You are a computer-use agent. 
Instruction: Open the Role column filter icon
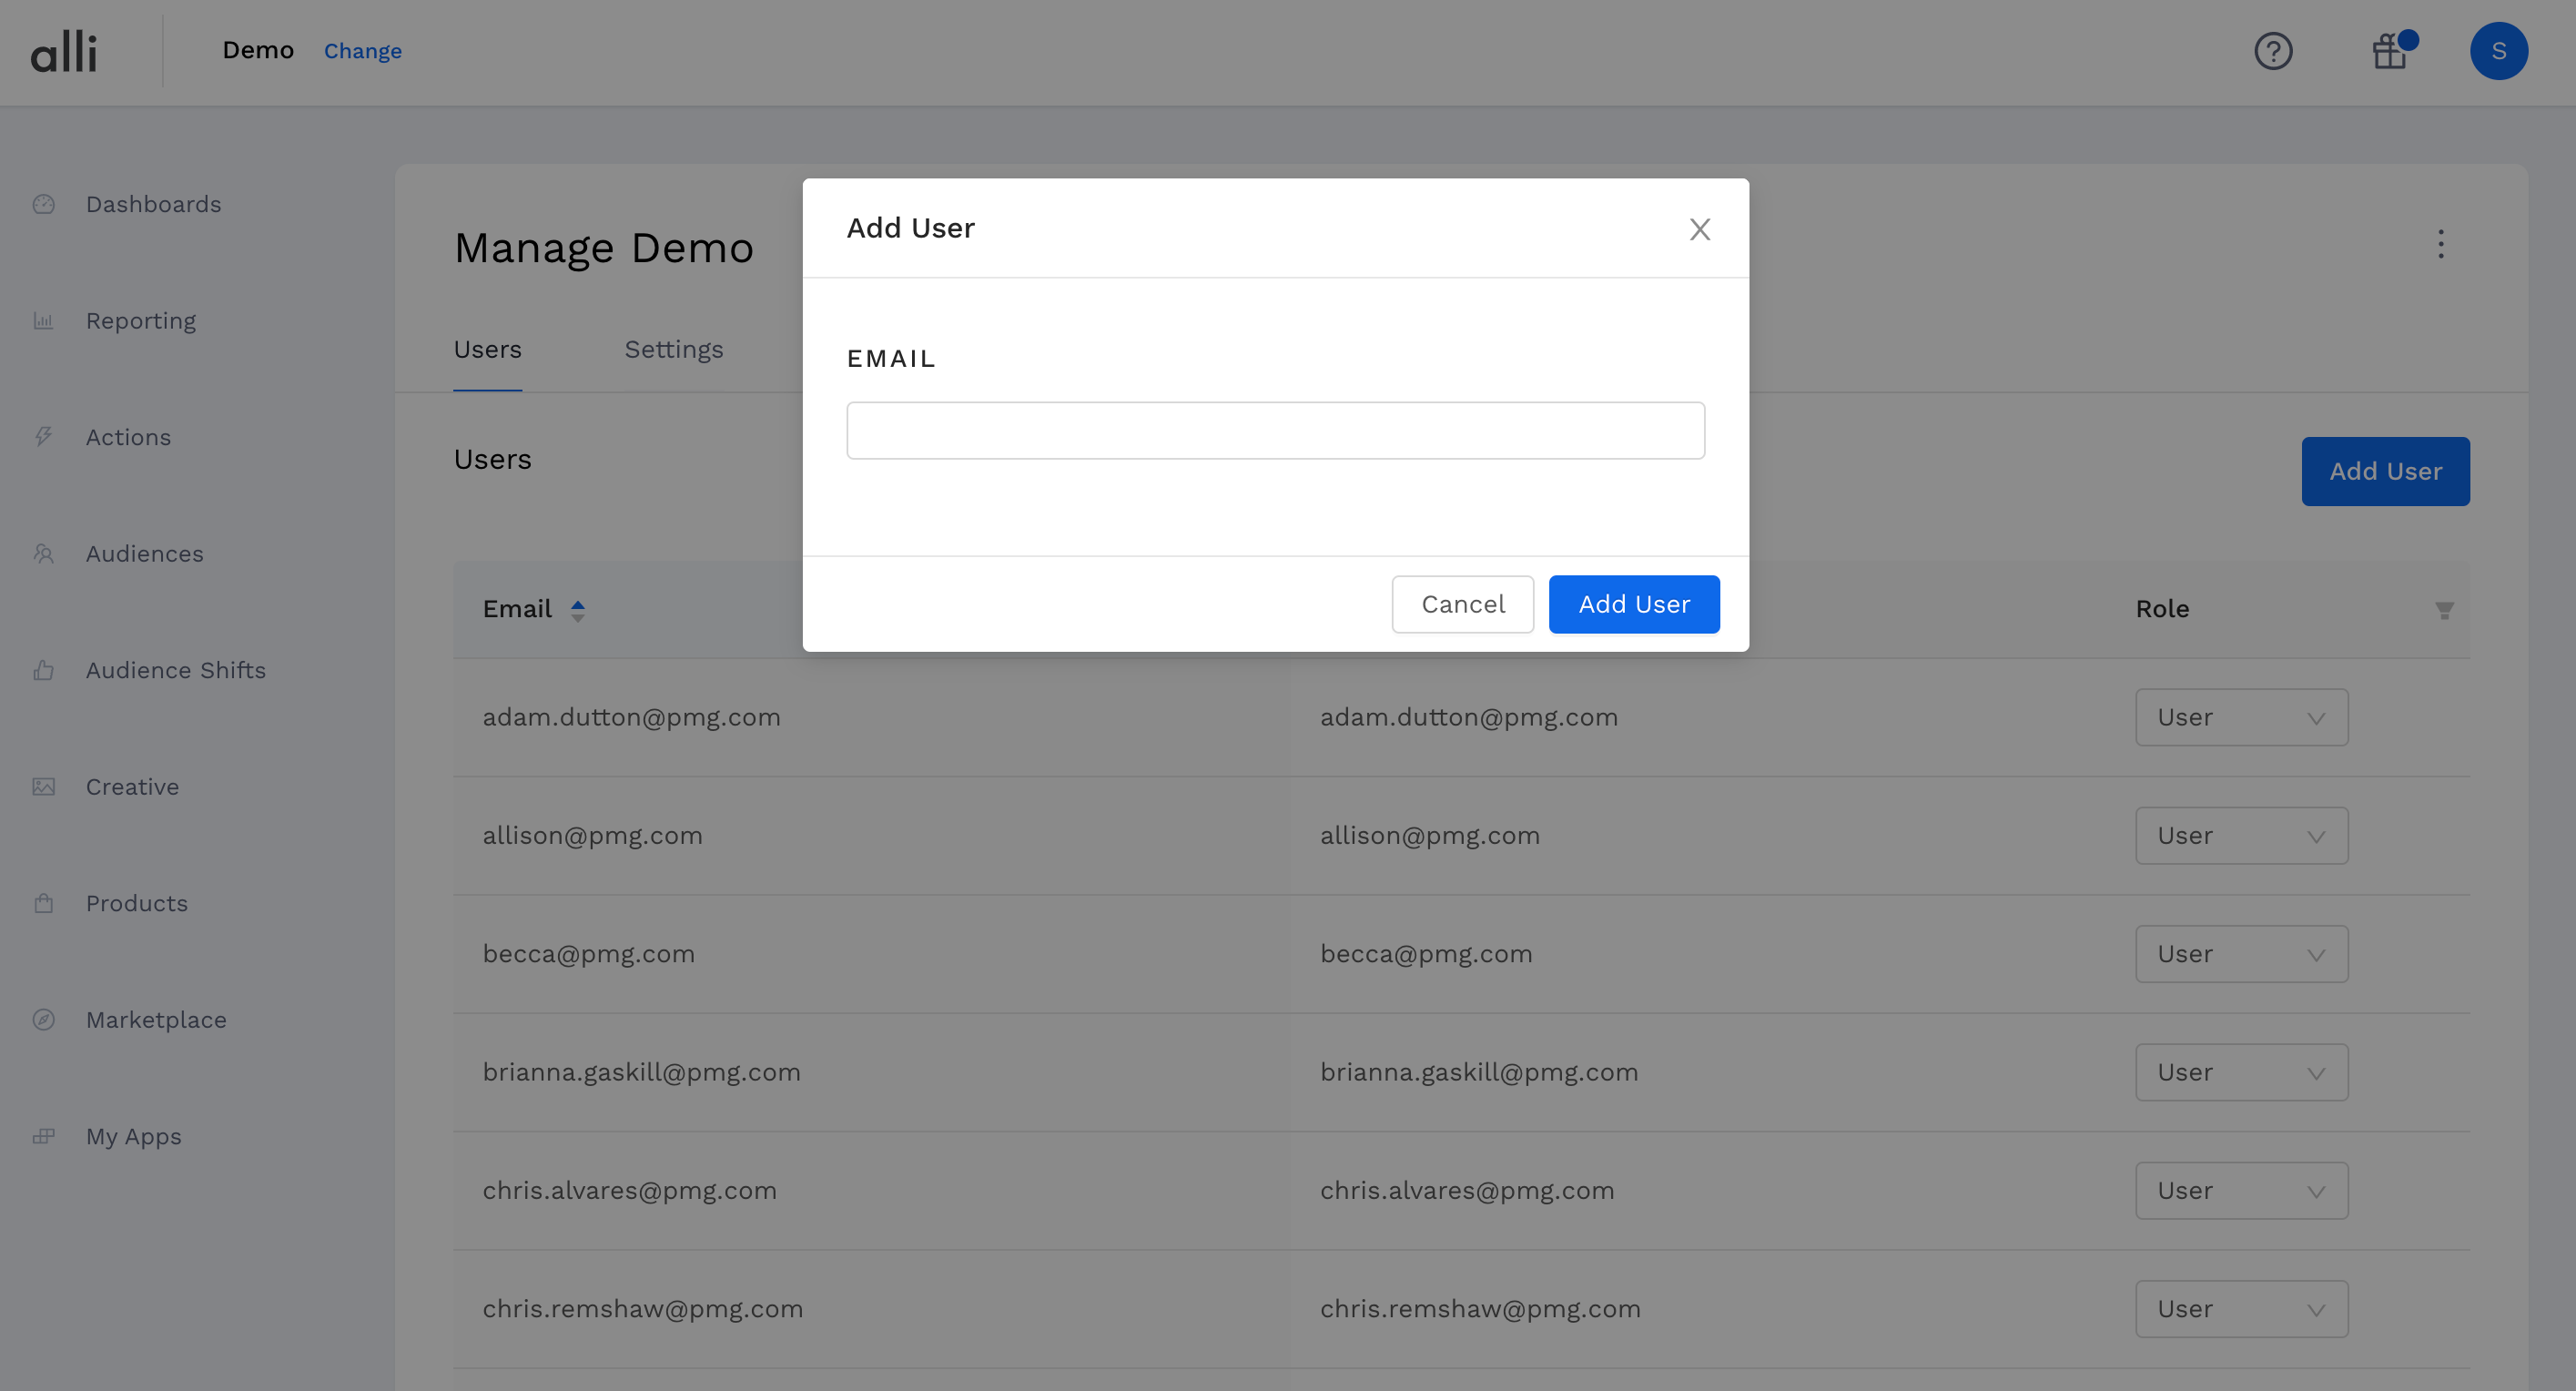pos(2444,610)
